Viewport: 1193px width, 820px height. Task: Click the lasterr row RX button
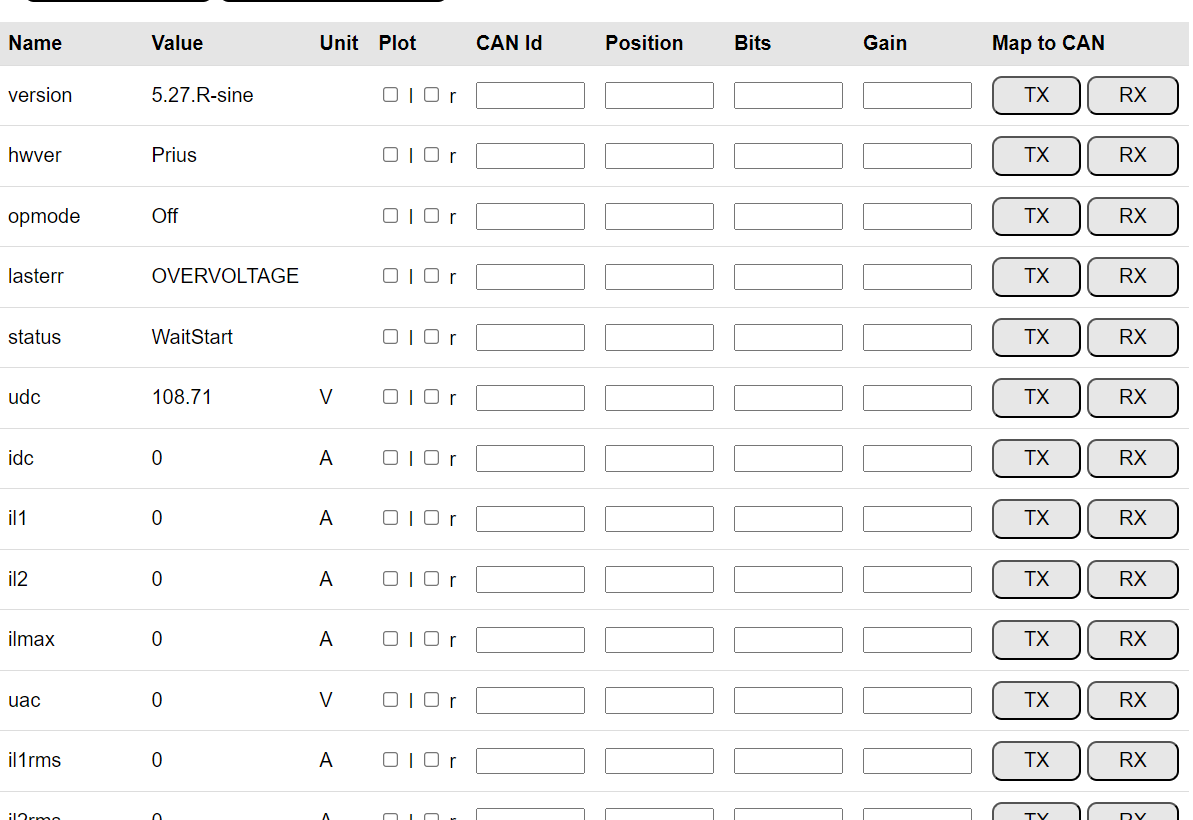coord(1132,276)
